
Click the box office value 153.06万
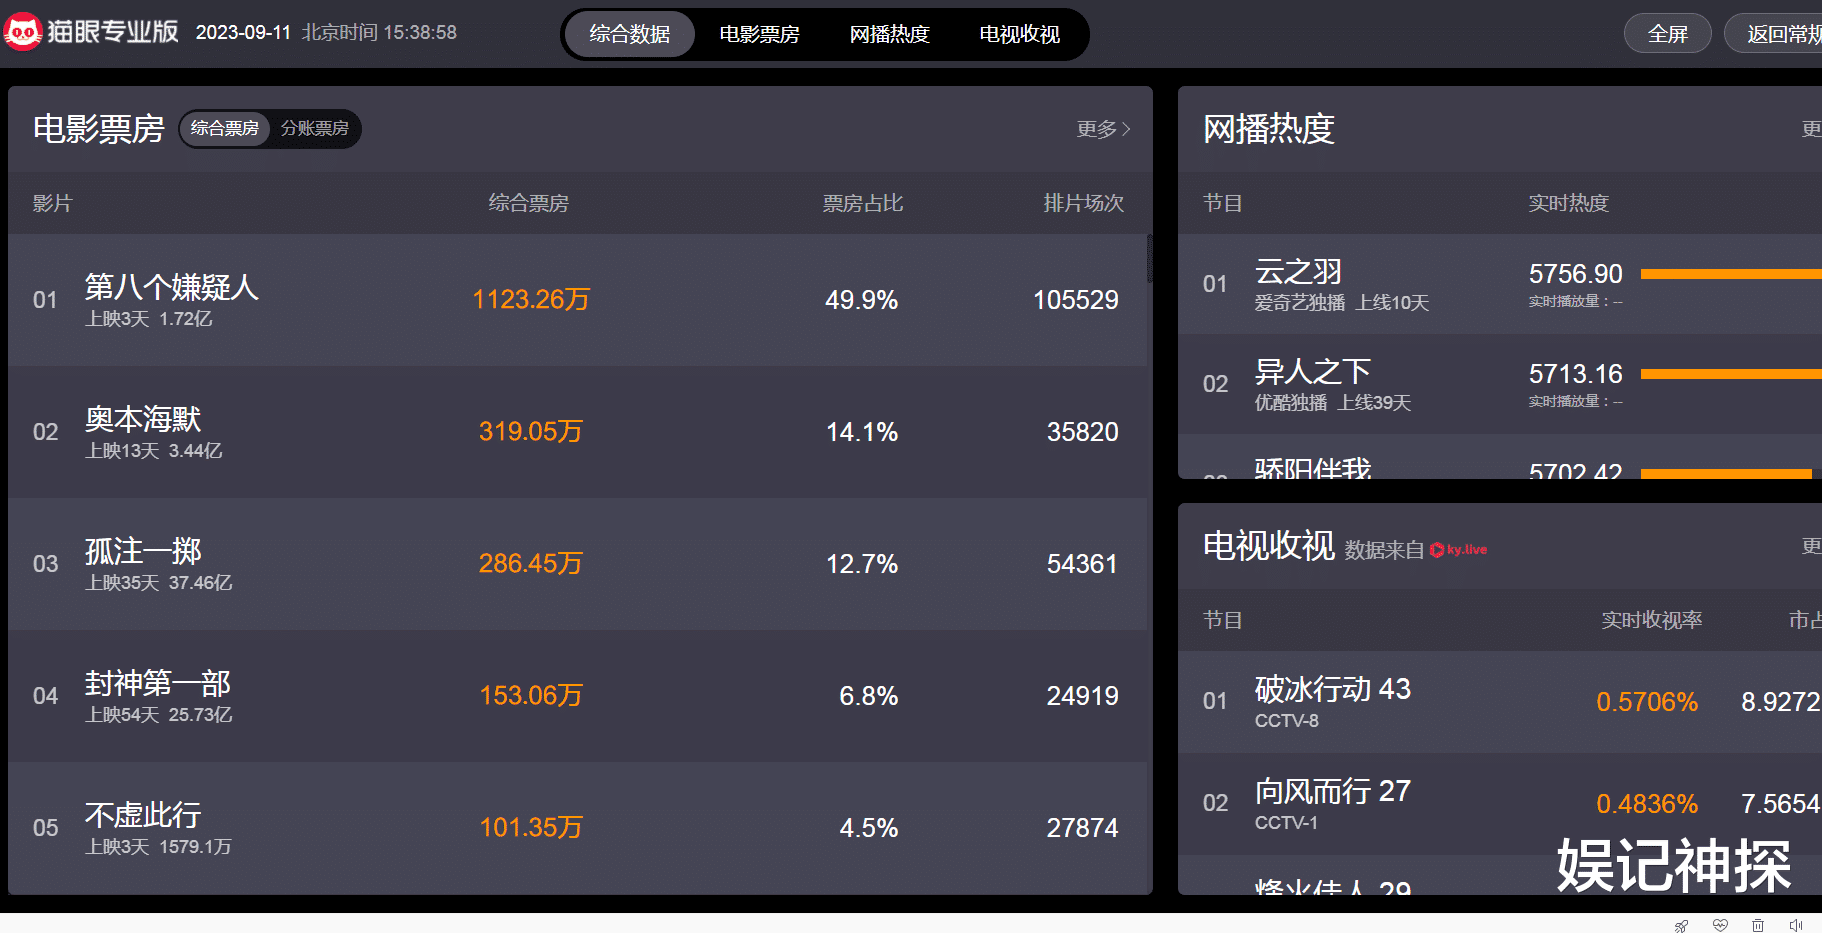(x=531, y=696)
